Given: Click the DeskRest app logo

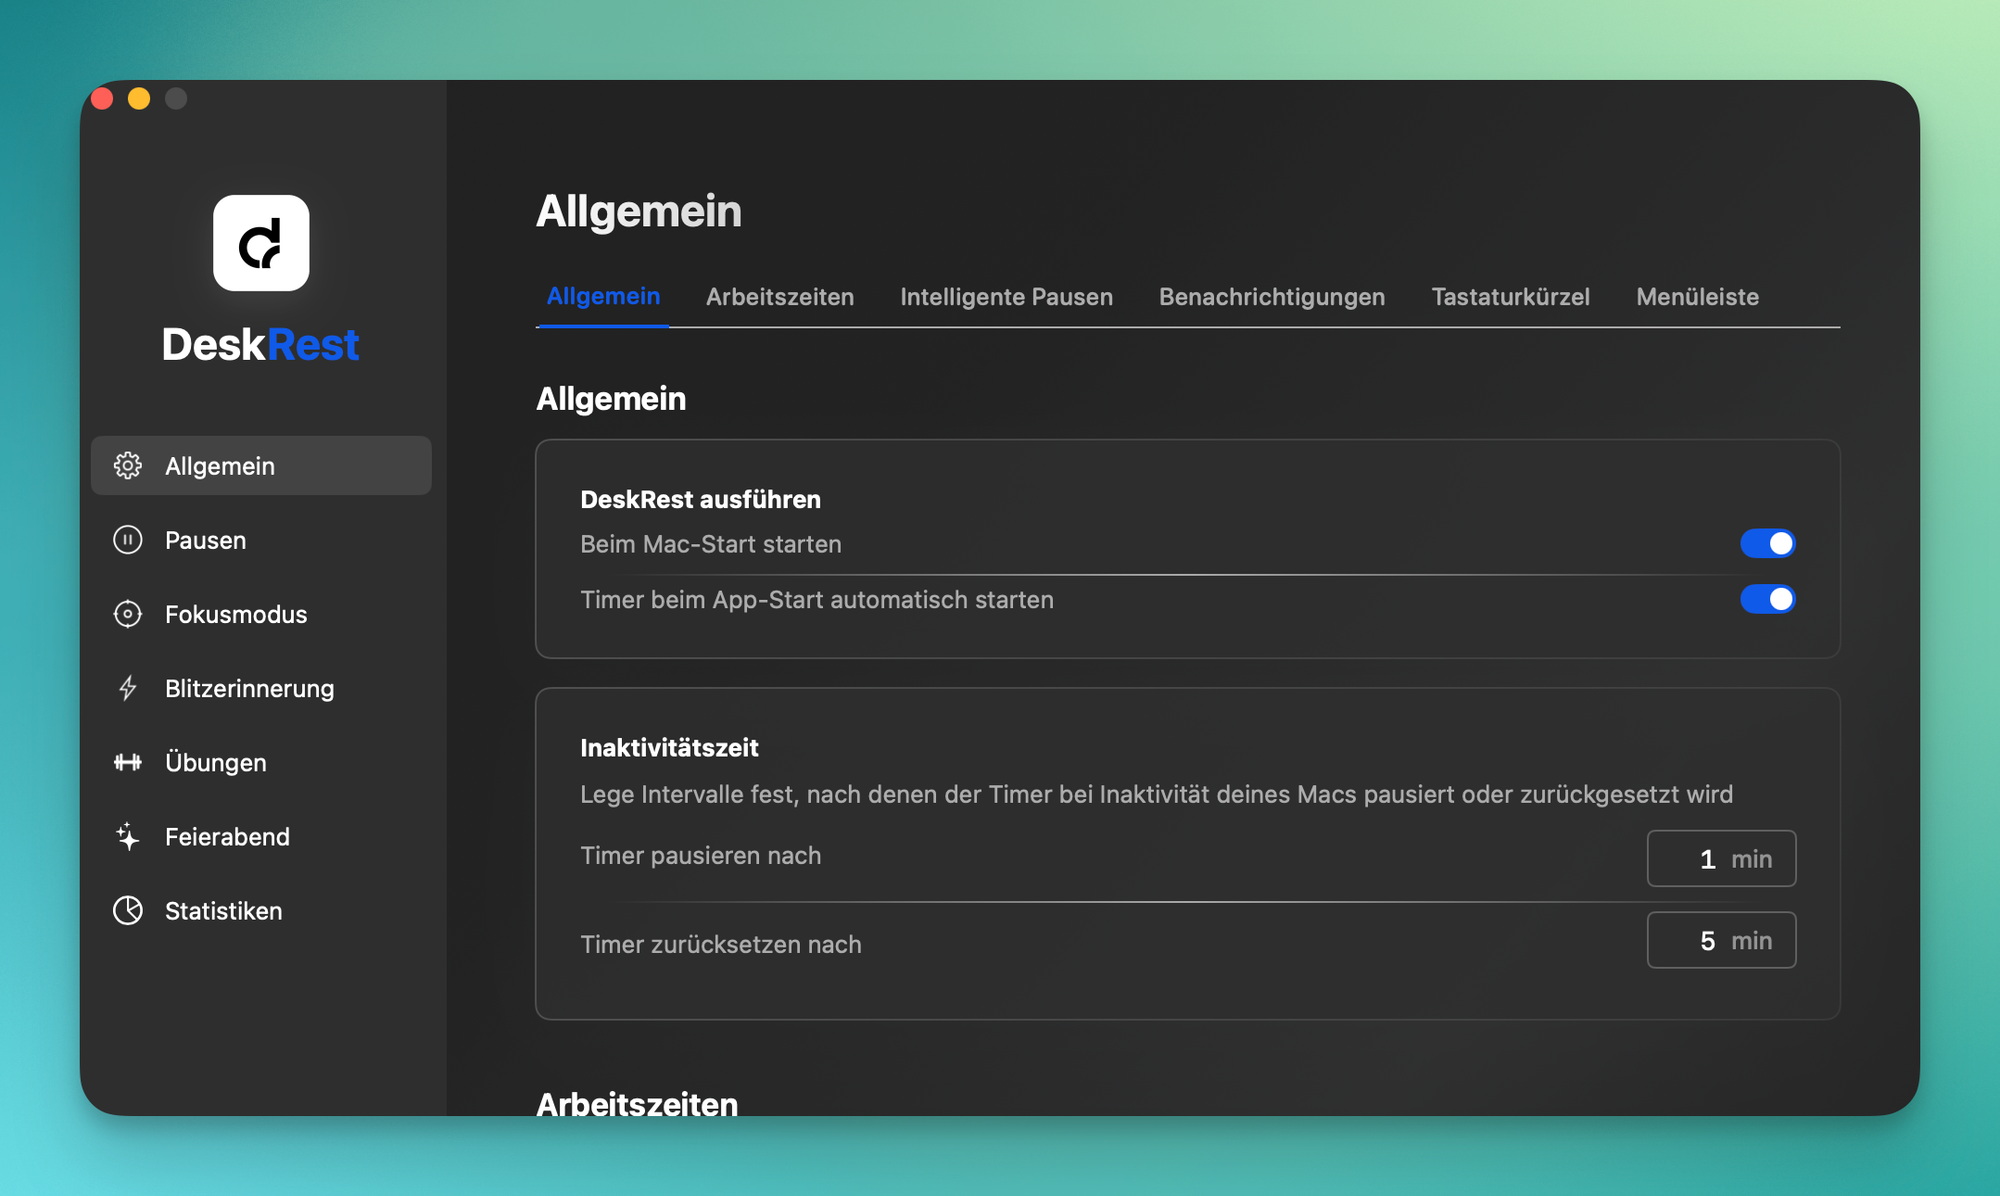Looking at the screenshot, I should [x=261, y=243].
